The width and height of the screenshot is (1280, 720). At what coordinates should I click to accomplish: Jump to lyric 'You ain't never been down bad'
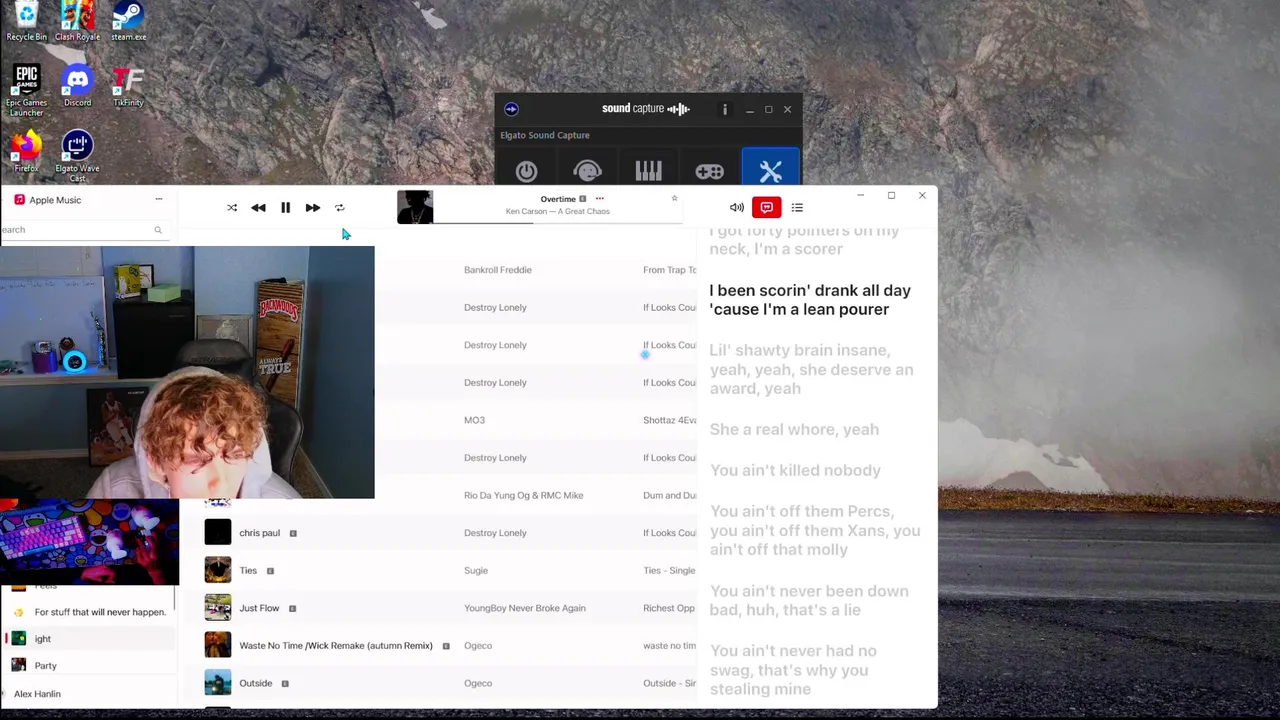tap(809, 601)
